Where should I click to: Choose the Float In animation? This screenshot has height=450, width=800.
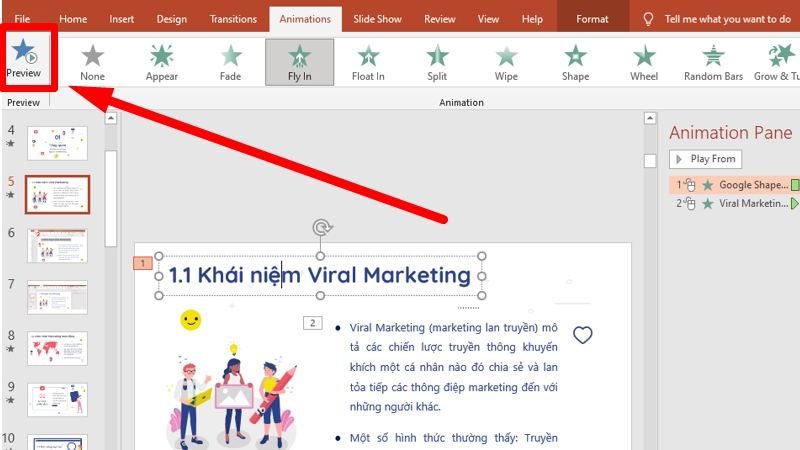click(x=368, y=62)
